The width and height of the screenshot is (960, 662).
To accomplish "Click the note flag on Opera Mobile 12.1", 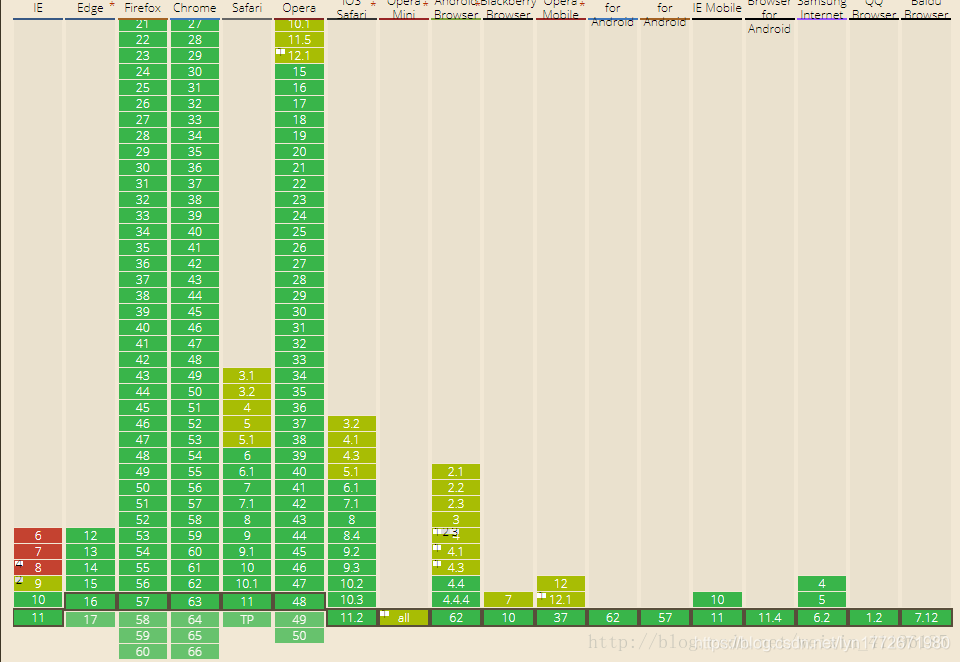I will tap(542, 595).
